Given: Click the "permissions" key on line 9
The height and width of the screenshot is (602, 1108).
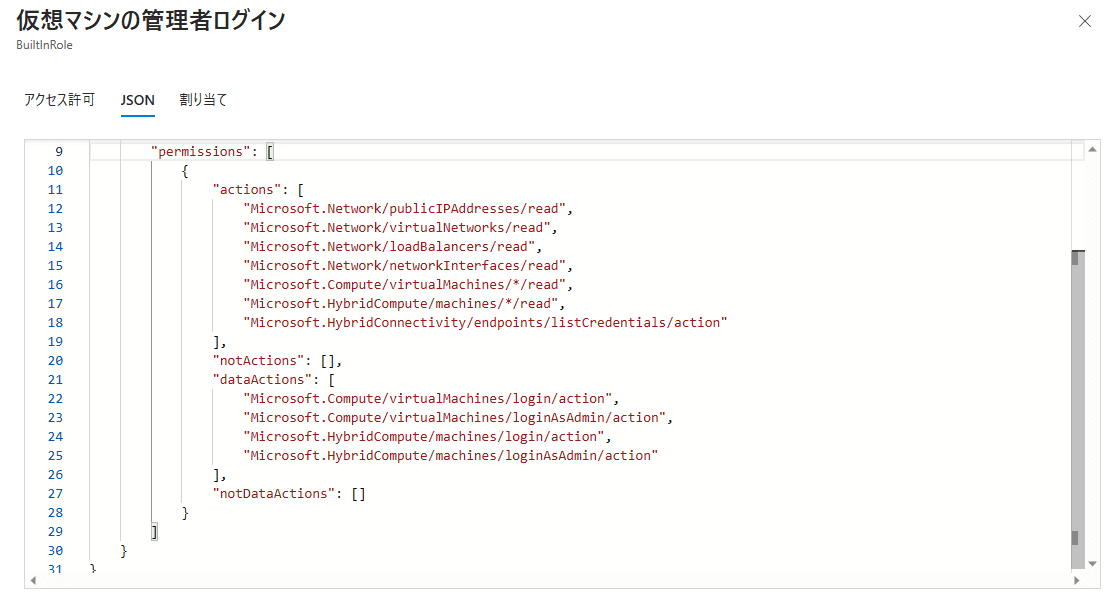Looking at the screenshot, I should pos(201,151).
